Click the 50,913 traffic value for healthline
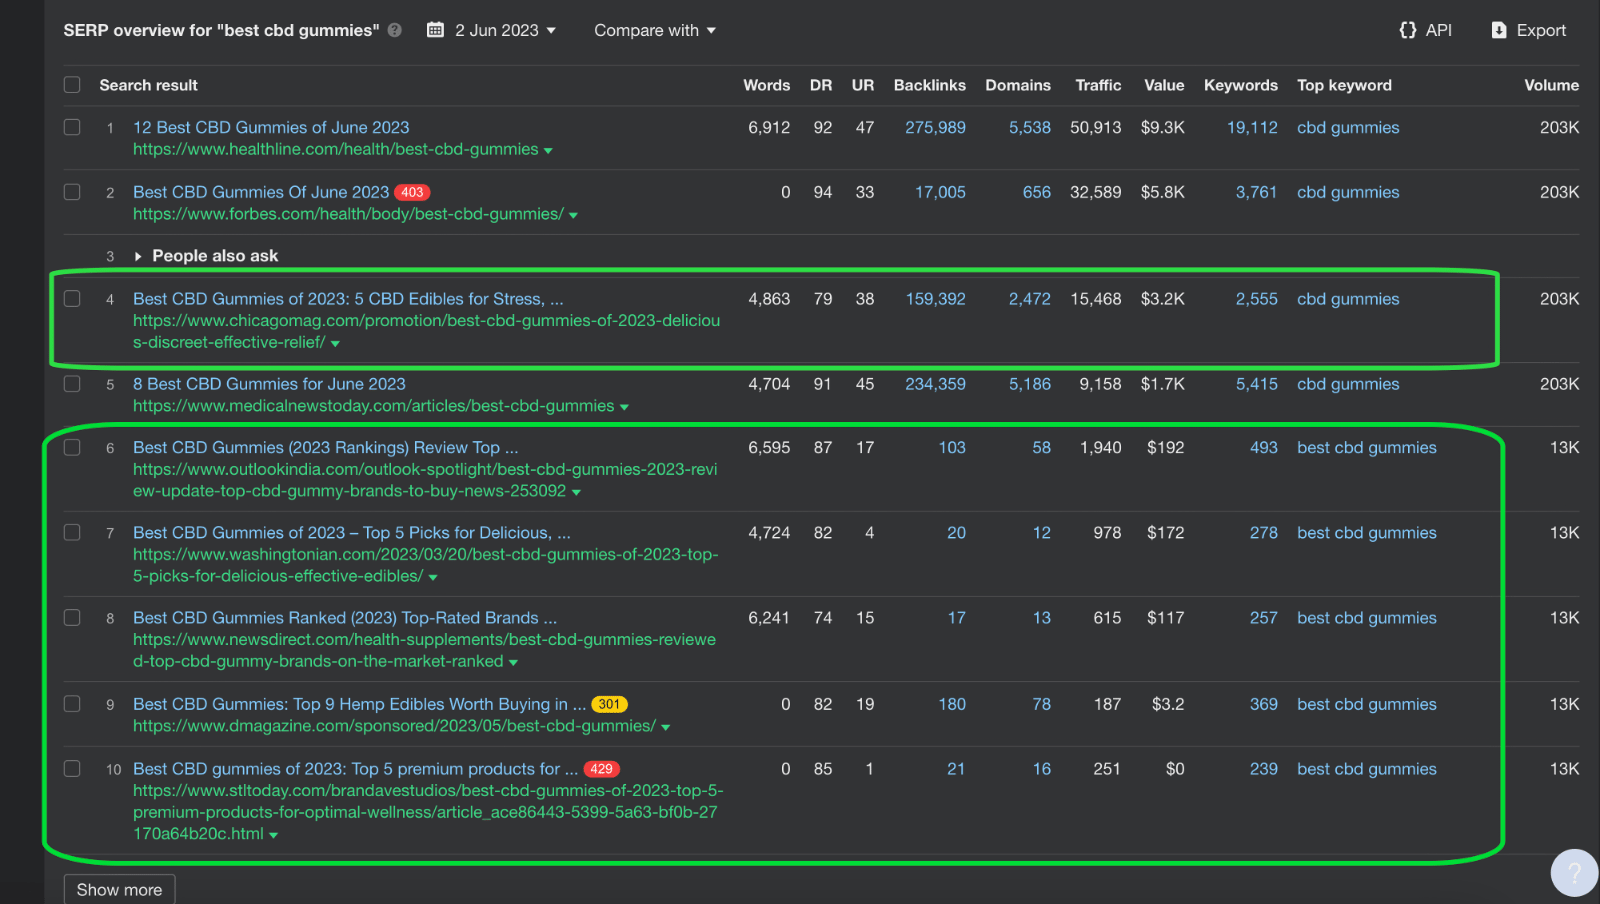This screenshot has width=1600, height=904. (1095, 127)
